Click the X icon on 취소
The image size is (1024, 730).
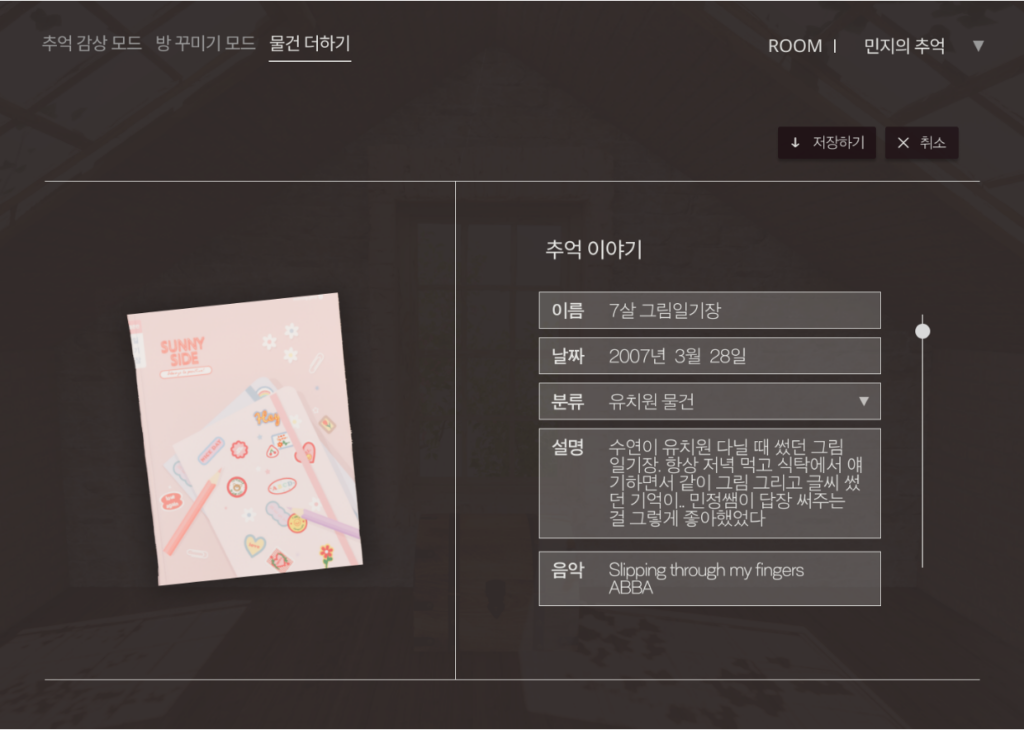[x=903, y=142]
